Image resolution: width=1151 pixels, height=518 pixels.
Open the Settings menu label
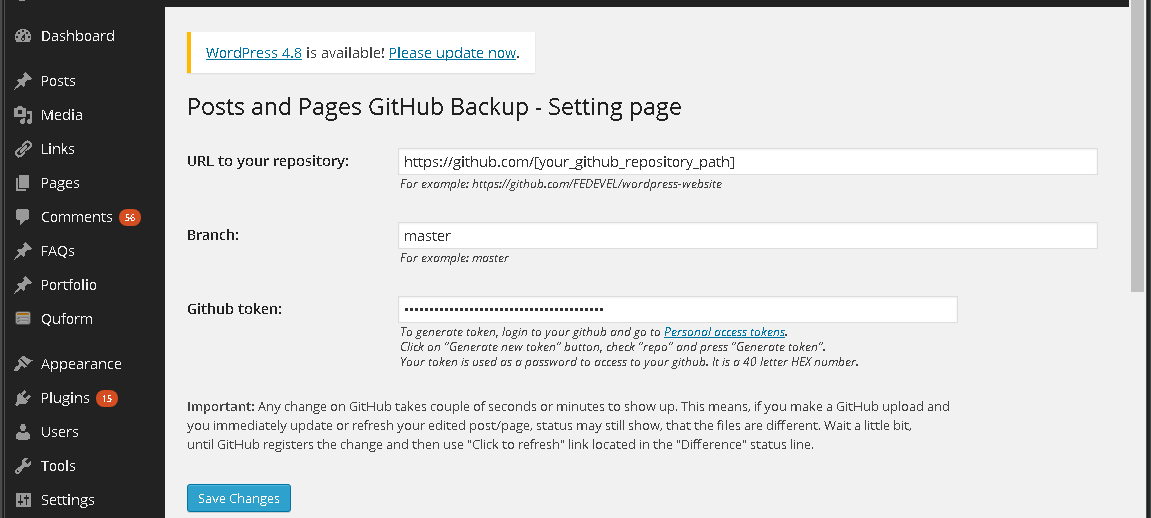tap(68, 500)
